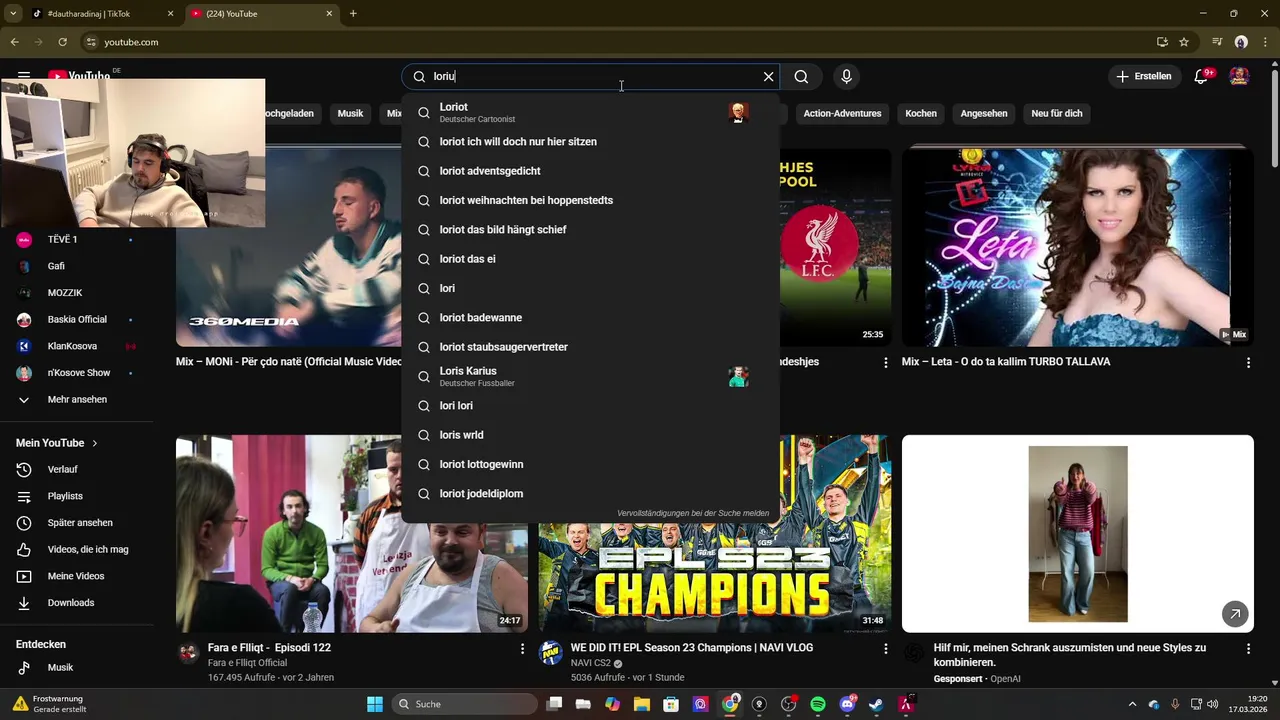The height and width of the screenshot is (720, 1280).
Task: Open the Windows Start menu
Action: [x=375, y=704]
